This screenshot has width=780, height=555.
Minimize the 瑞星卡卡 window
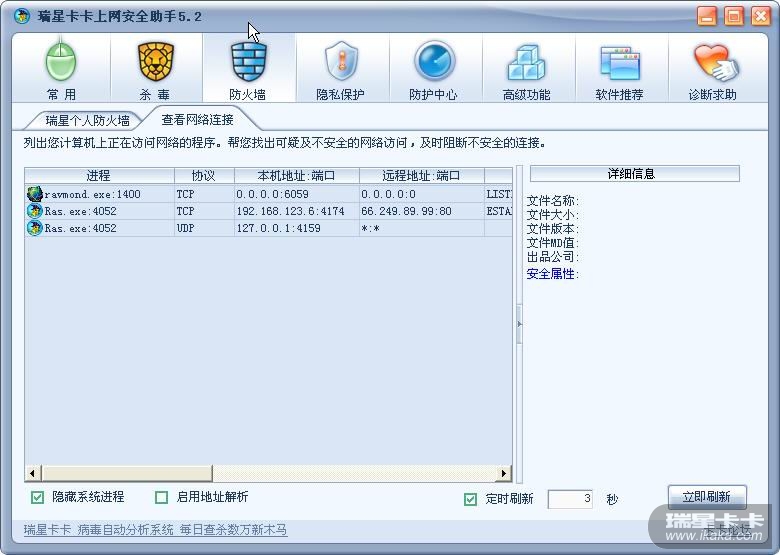[x=707, y=16]
